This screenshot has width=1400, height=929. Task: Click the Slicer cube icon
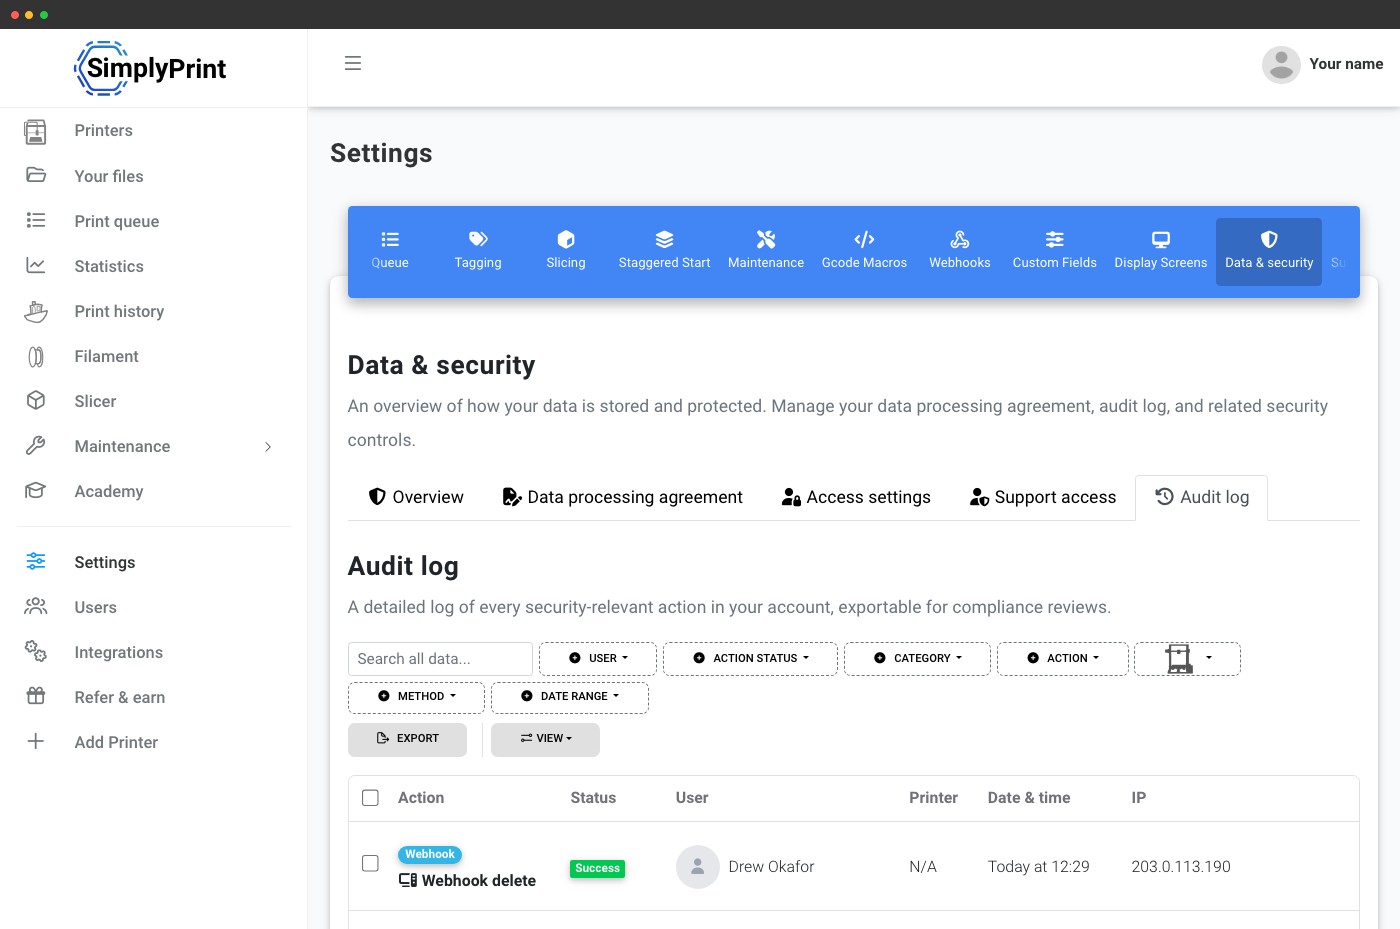click(36, 400)
